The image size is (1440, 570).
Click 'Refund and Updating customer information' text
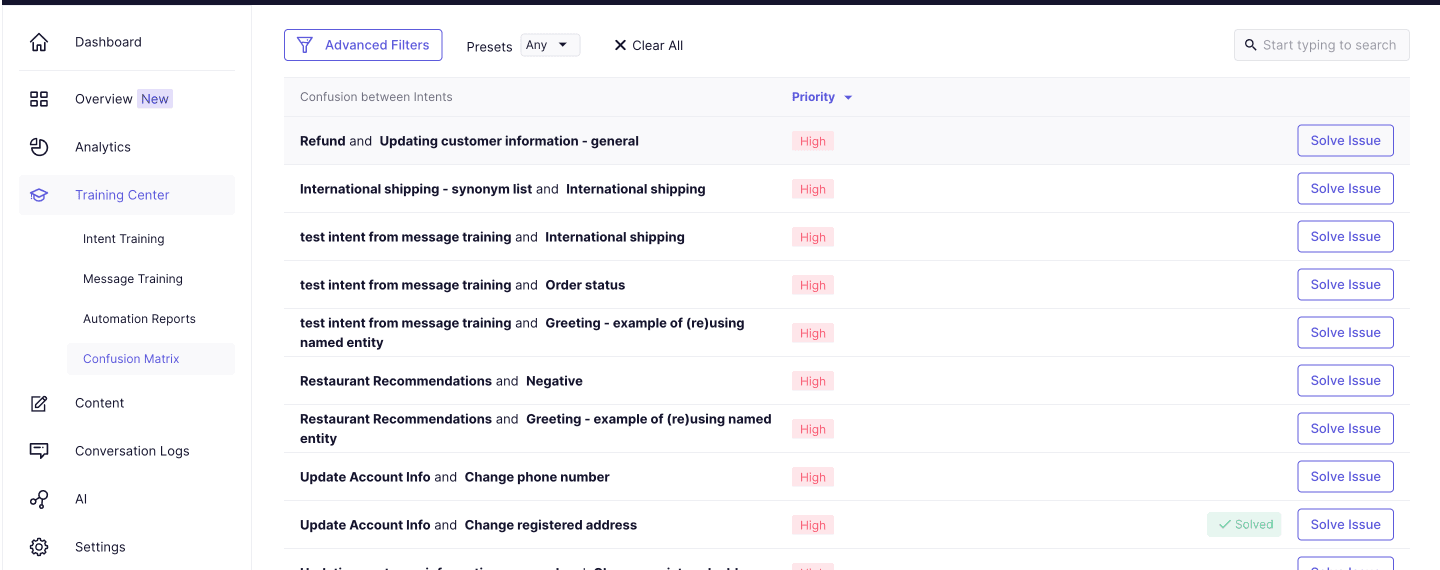[x=469, y=141]
